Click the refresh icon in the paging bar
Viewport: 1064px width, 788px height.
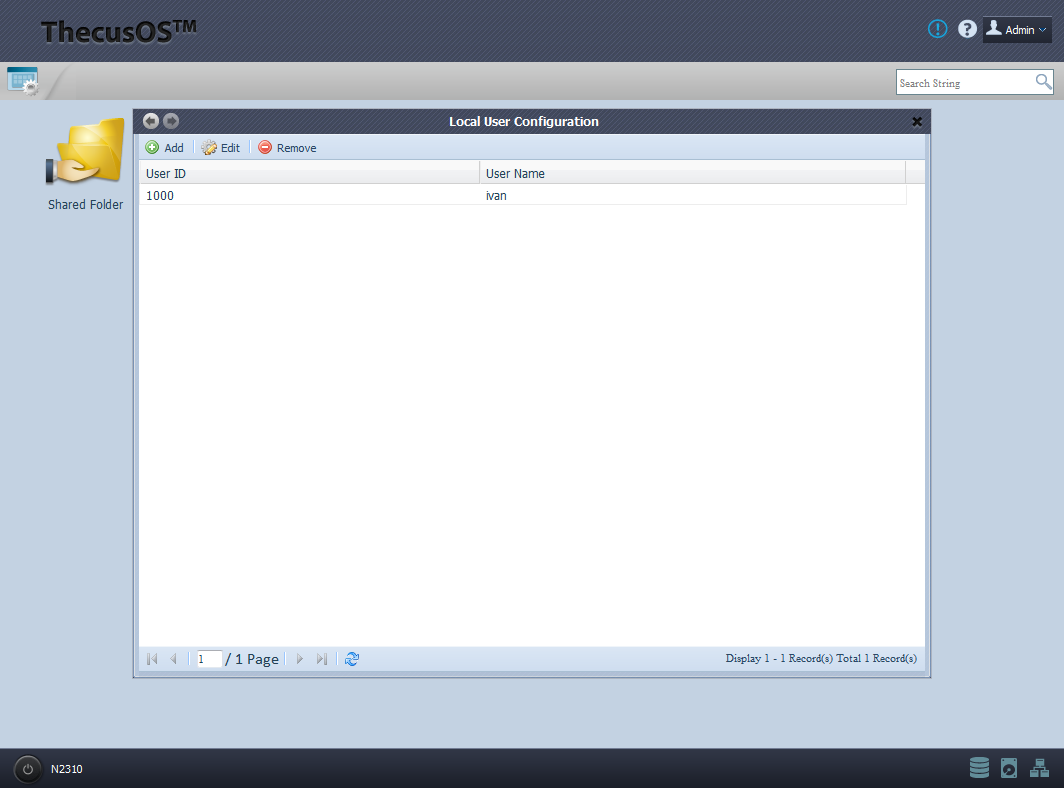click(x=352, y=659)
